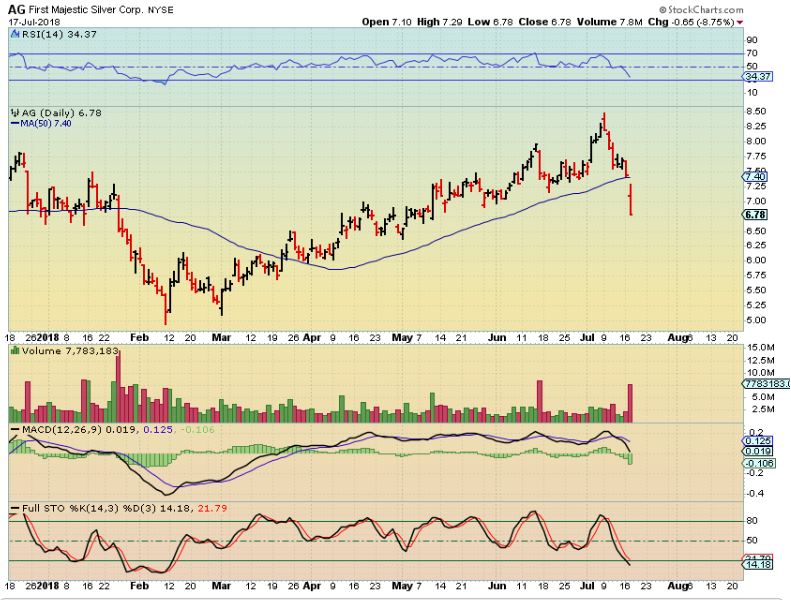Click the StockCharts.com watermark link
The width and height of the screenshot is (791, 600).
(x=701, y=10)
